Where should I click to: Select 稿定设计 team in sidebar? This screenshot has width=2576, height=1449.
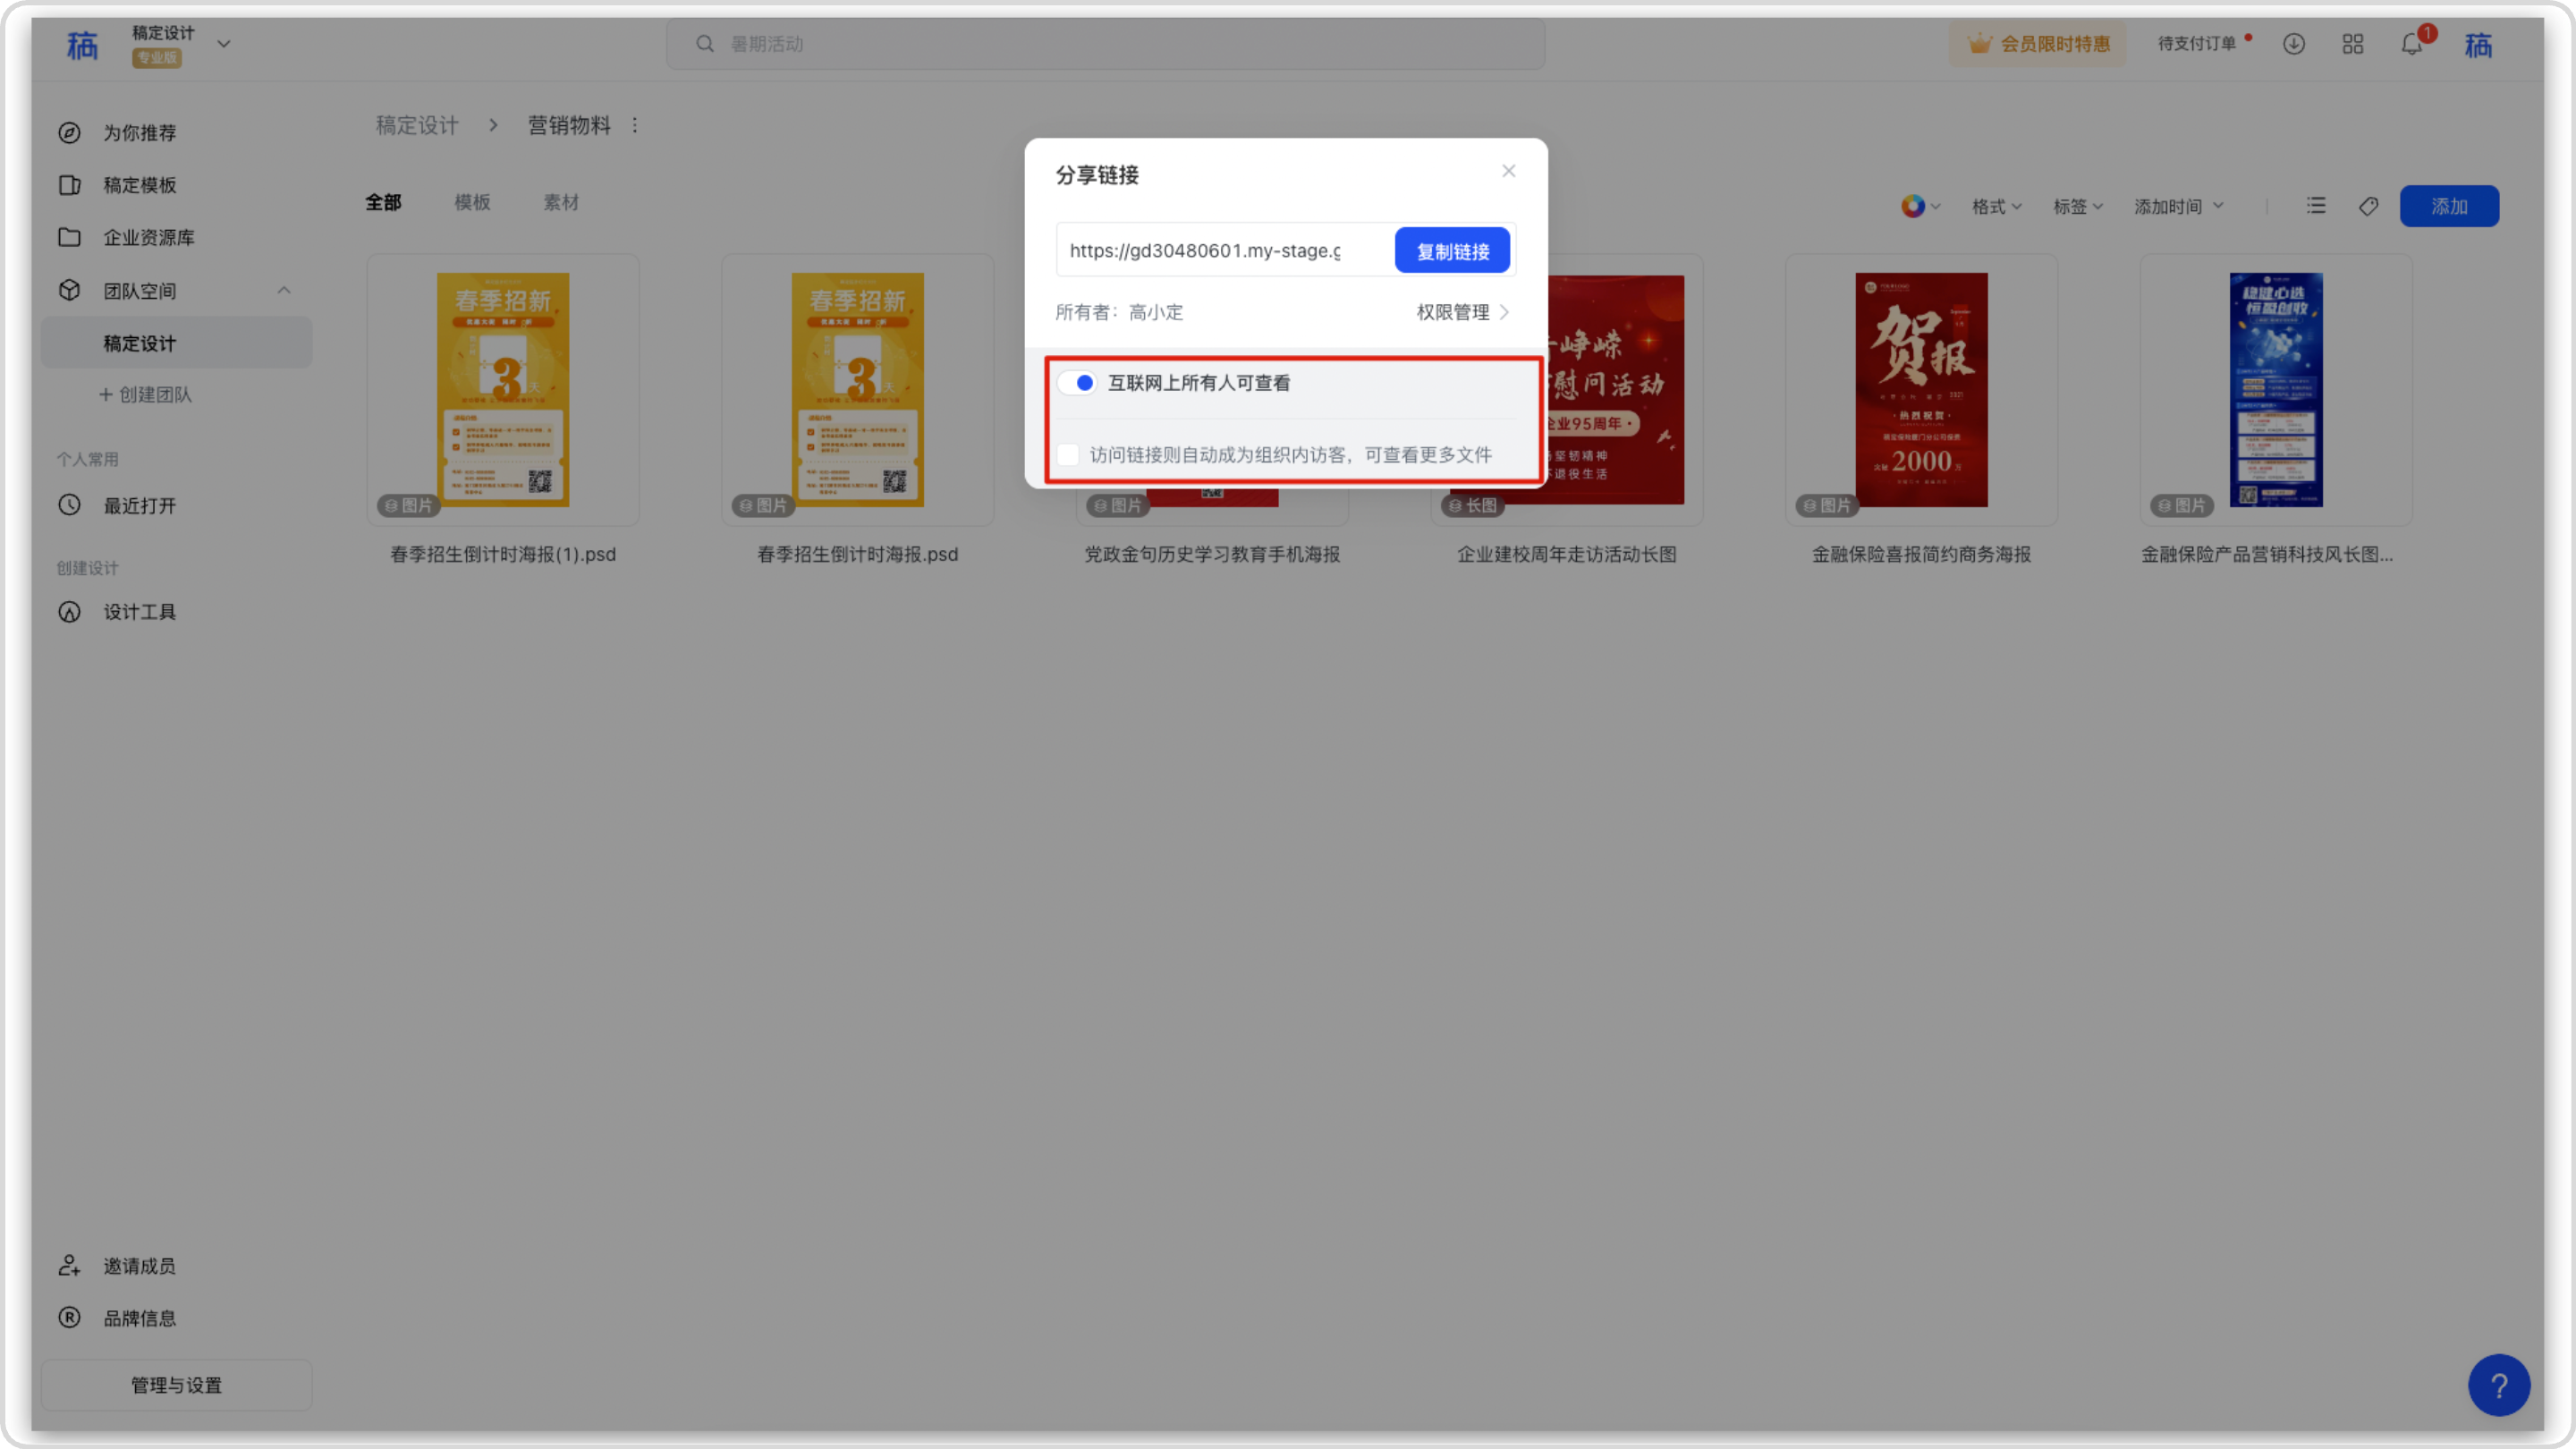tap(177, 343)
